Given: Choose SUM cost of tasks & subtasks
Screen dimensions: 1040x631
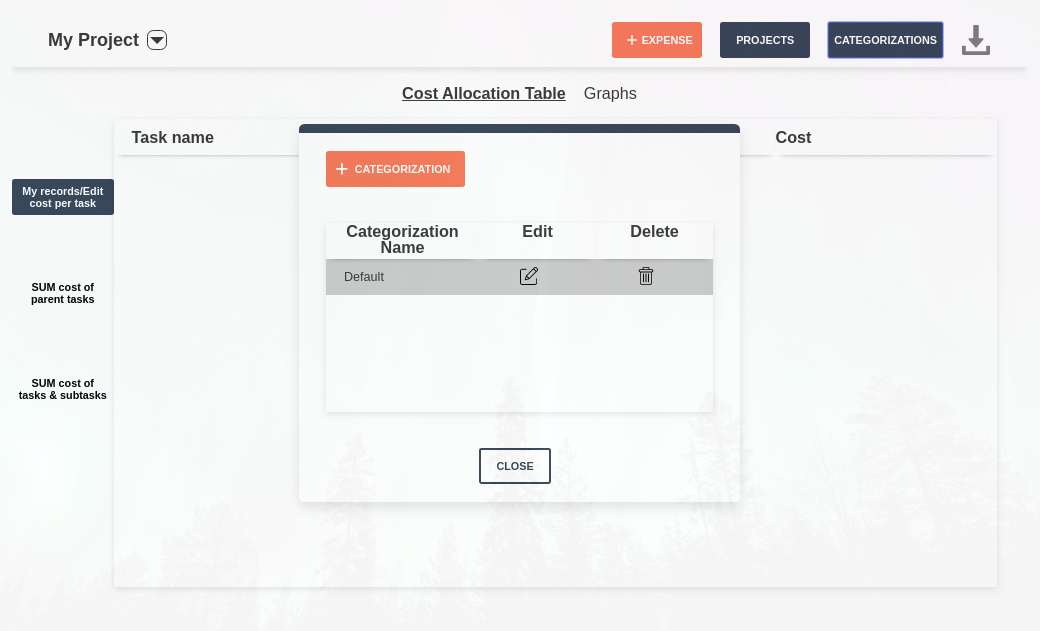Looking at the screenshot, I should (x=63, y=389).
